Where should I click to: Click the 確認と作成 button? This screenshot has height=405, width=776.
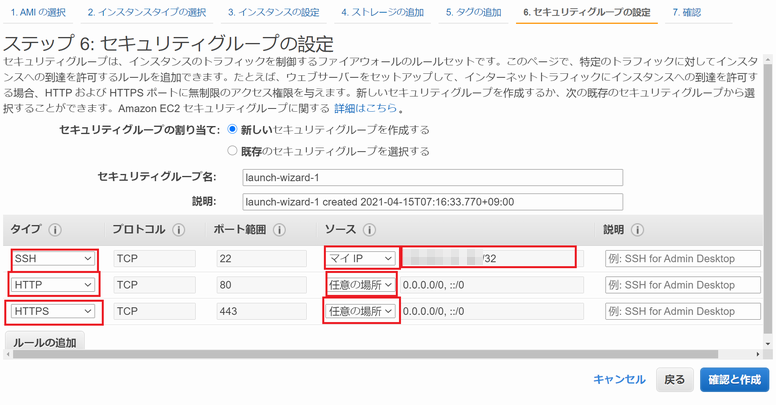[x=734, y=380]
